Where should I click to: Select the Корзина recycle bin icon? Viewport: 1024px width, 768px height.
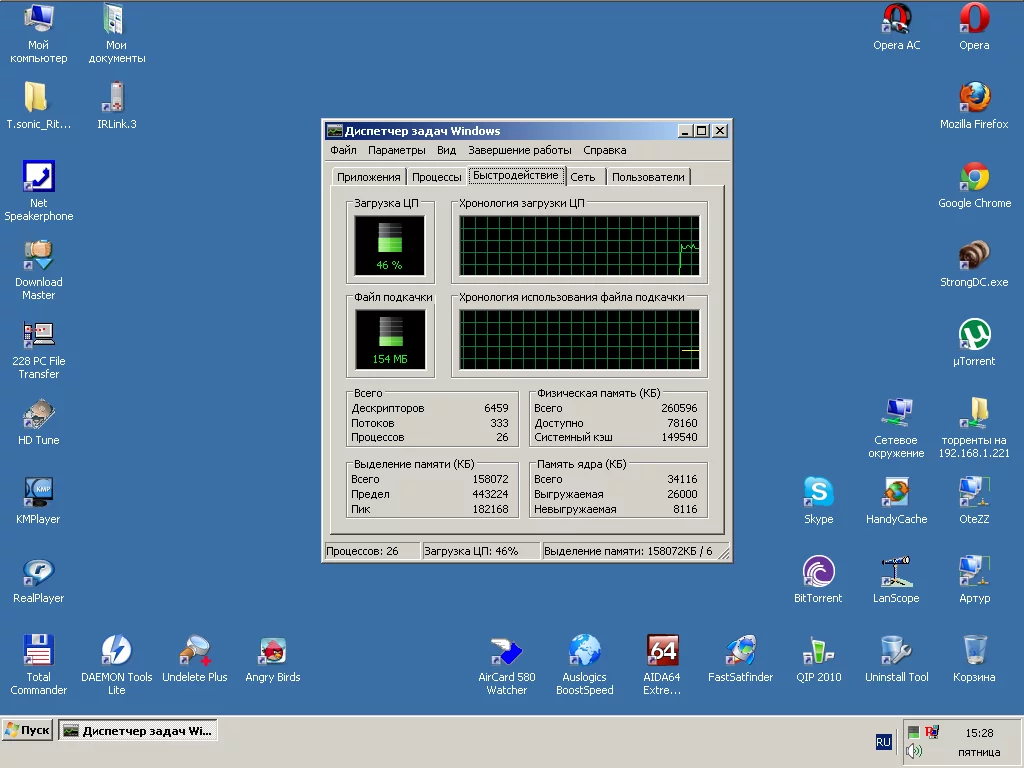[x=974, y=651]
